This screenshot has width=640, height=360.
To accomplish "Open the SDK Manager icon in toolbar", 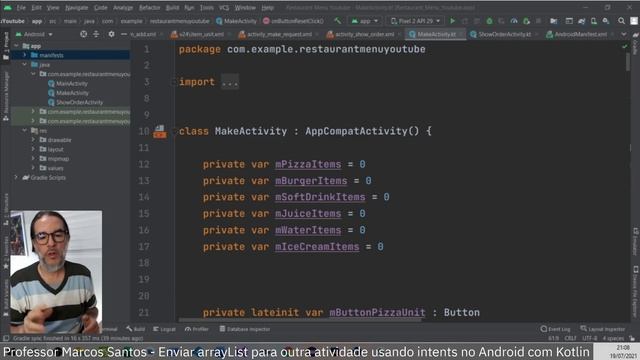I will click(606, 21).
